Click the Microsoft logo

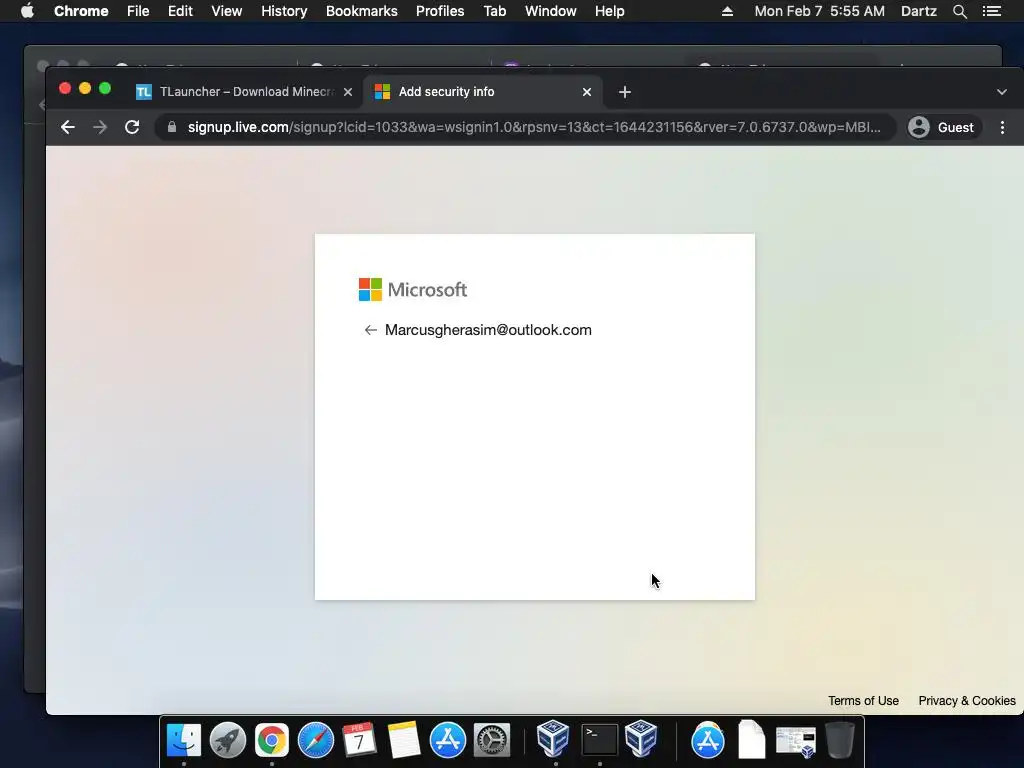[413, 289]
